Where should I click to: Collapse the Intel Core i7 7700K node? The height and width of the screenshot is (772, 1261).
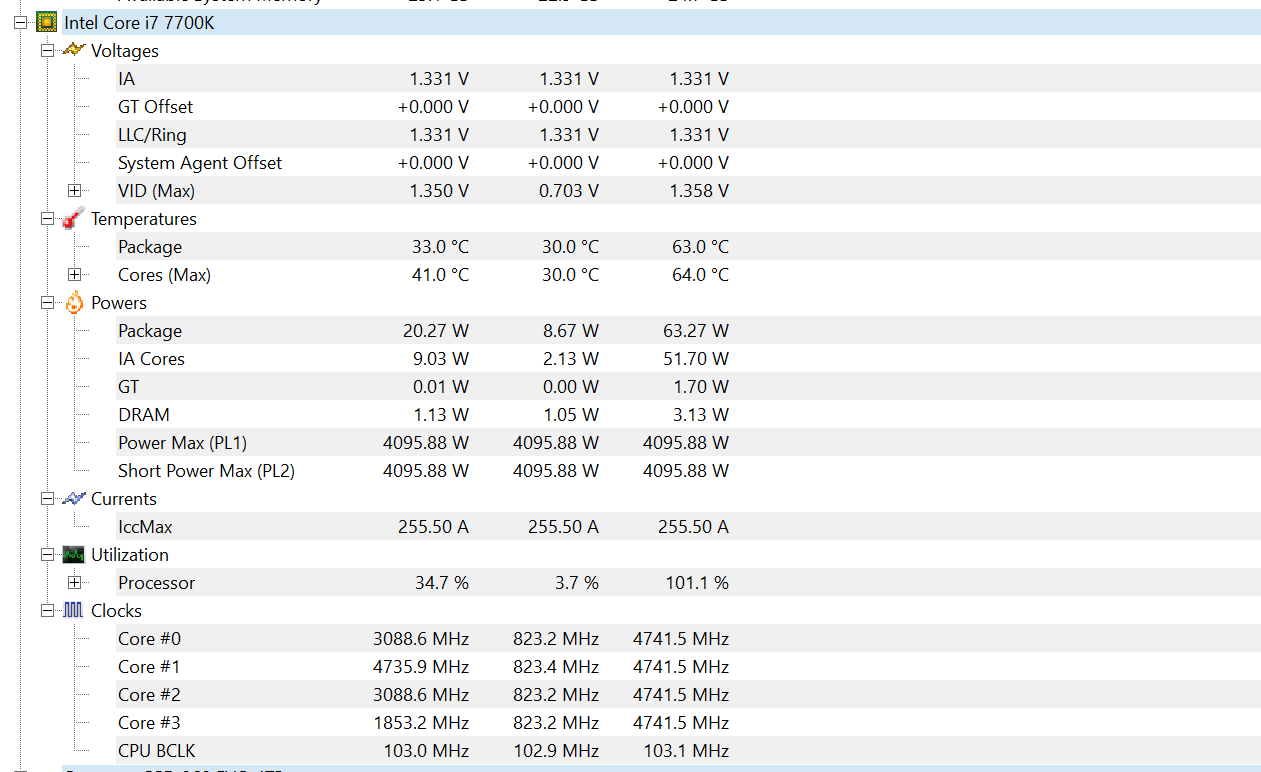(x=20, y=22)
